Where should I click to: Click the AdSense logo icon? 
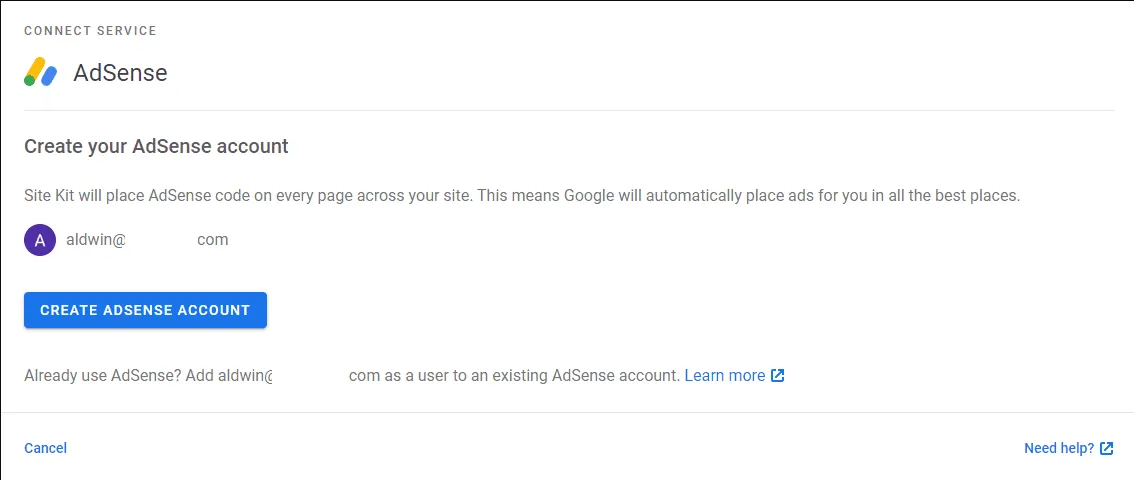coord(40,72)
